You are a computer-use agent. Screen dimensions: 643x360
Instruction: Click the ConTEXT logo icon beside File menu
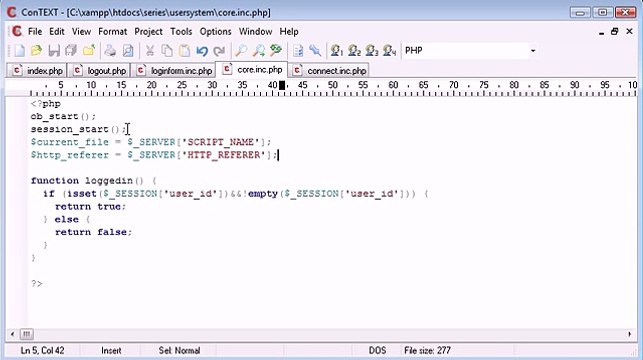click(17, 32)
